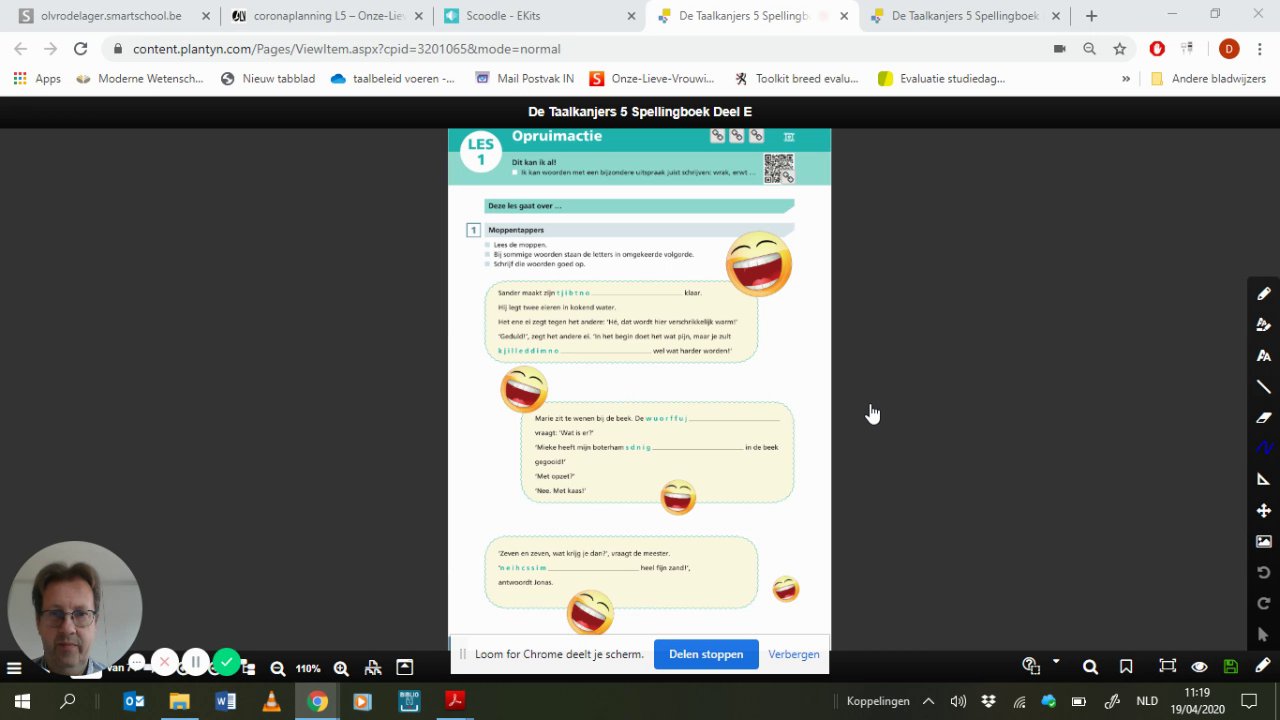Zoom out with the minus magnifier
Image resolution: width=1280 pixels, height=720 pixels.
click(x=278, y=668)
